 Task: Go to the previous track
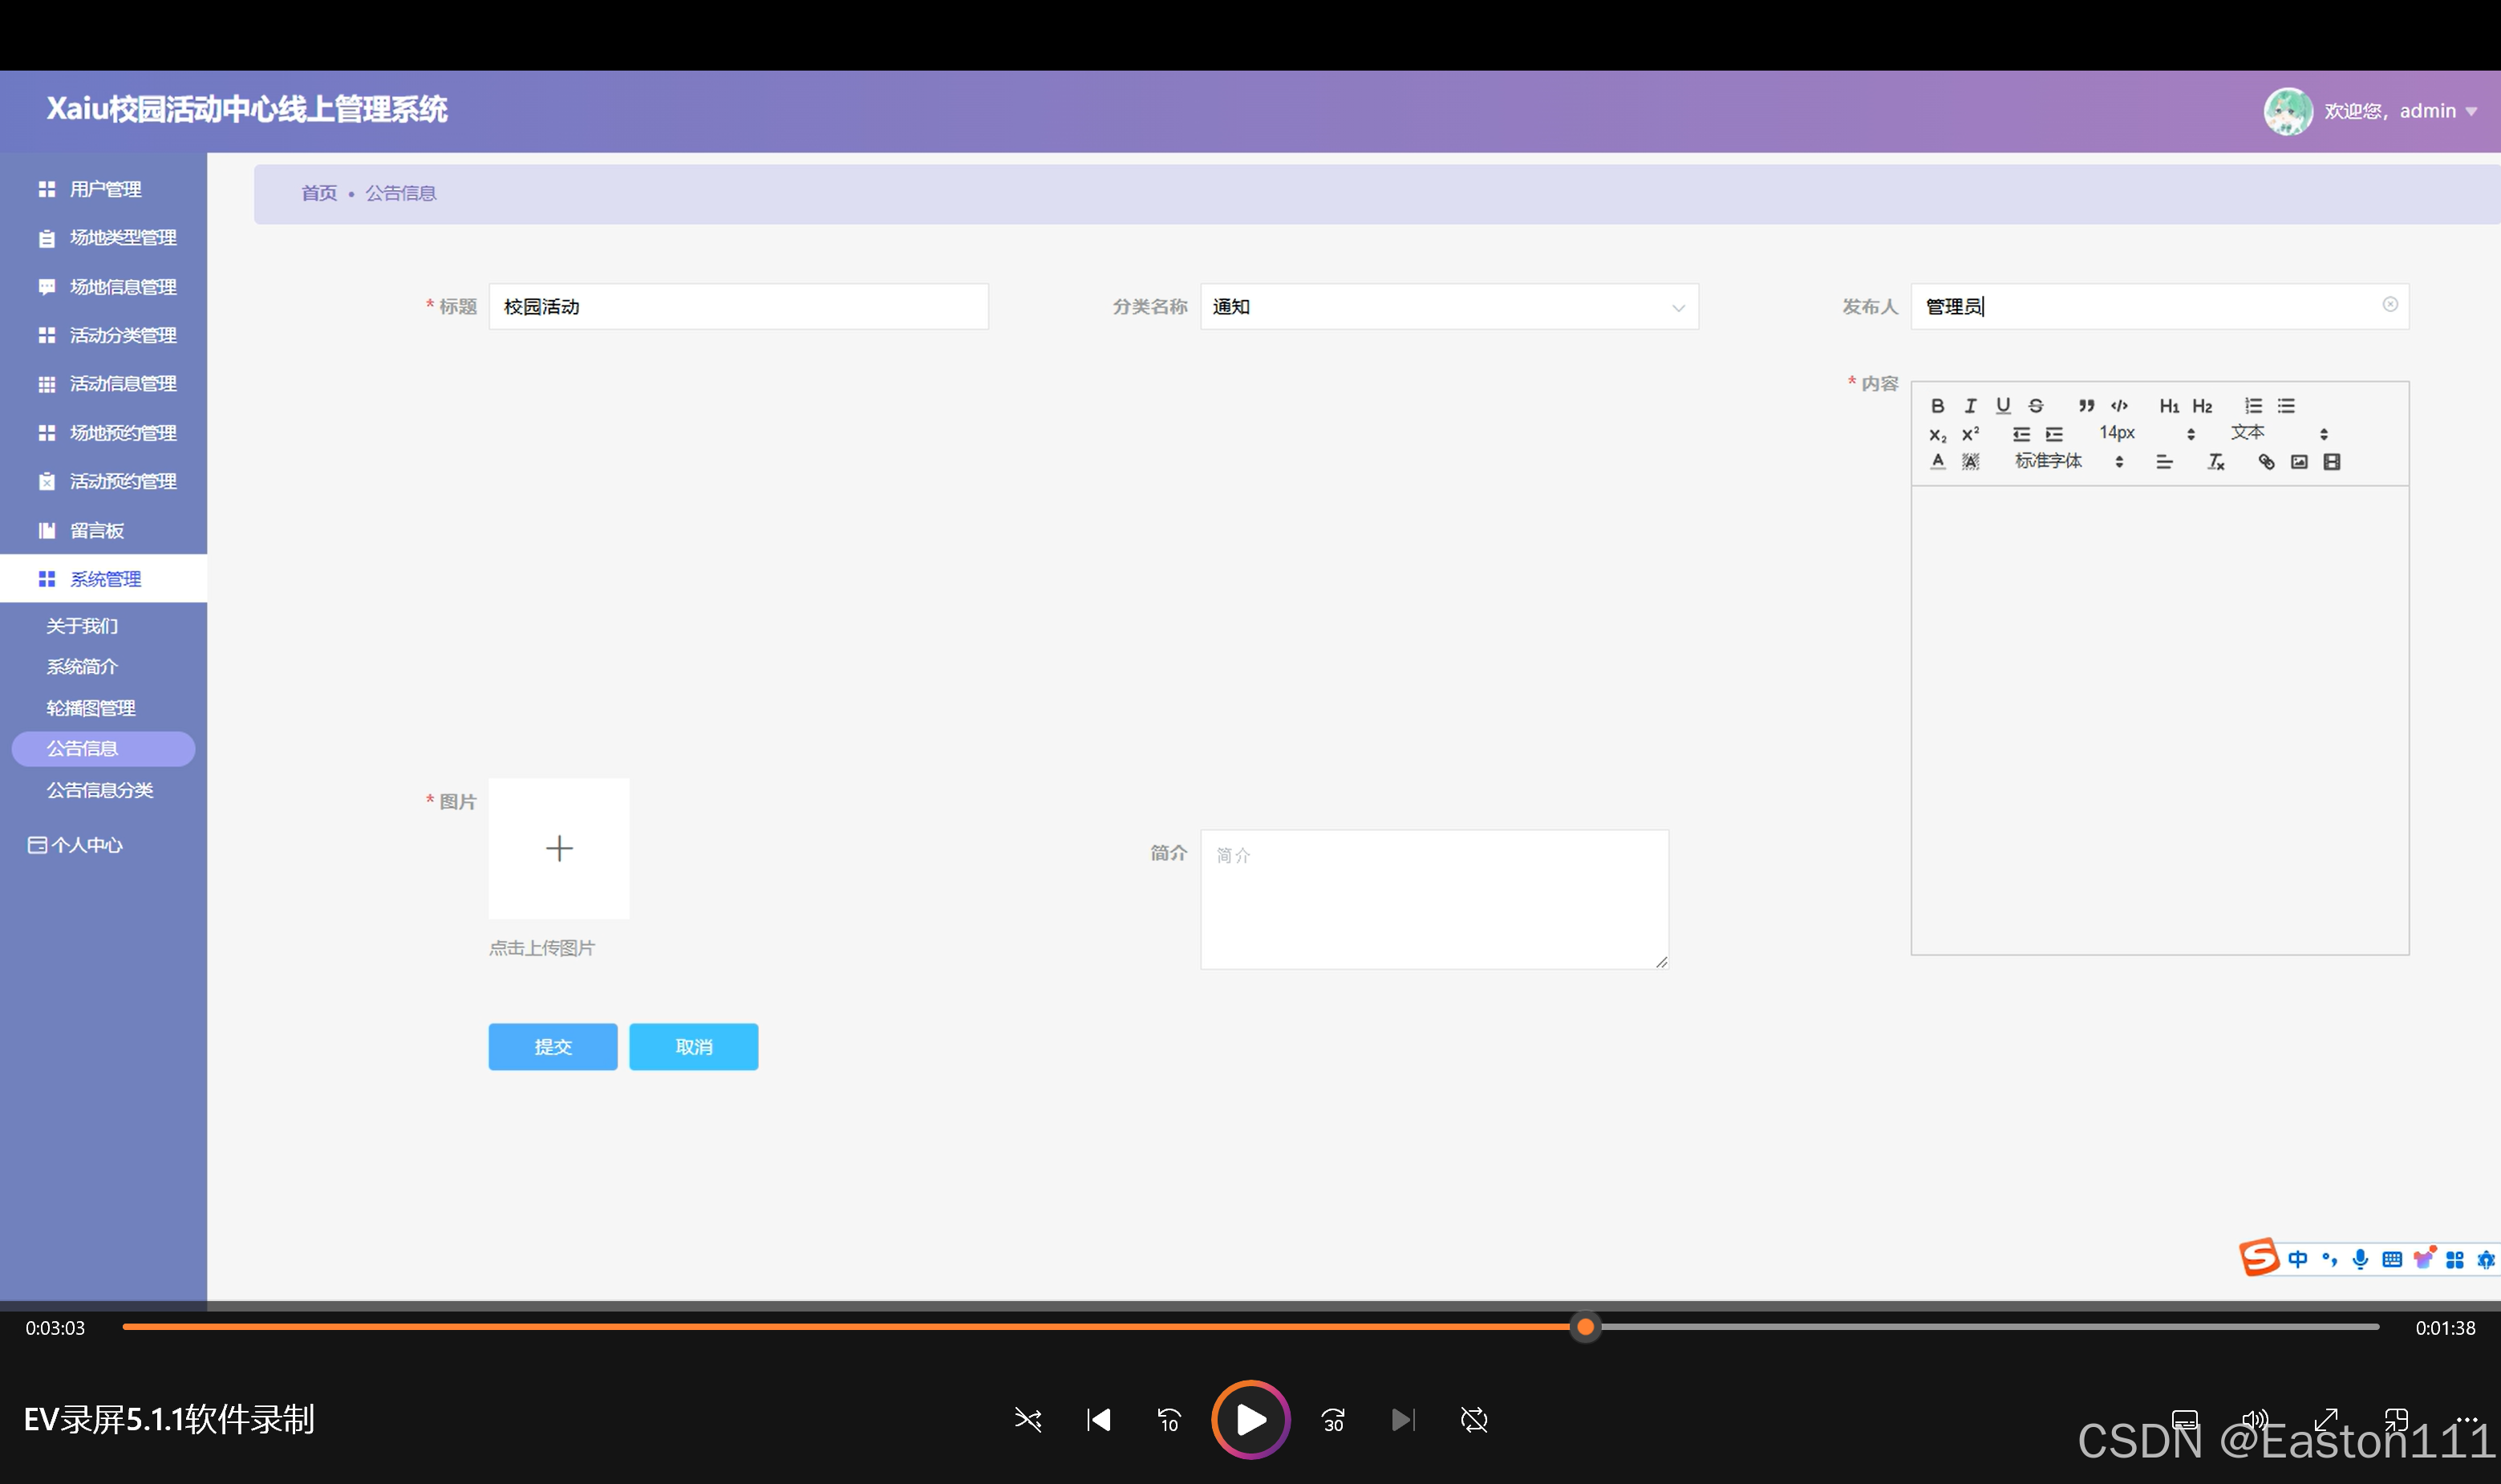(x=1099, y=1420)
